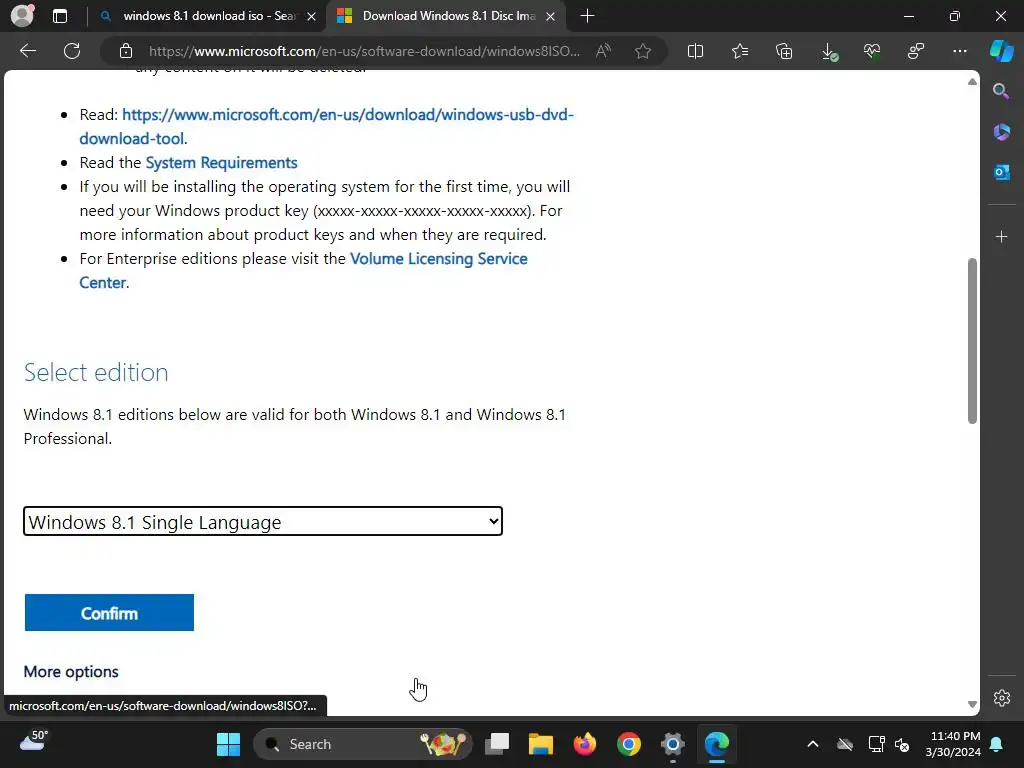This screenshot has height=768, width=1024.
Task: View site information lock icon
Action: [x=126, y=51]
